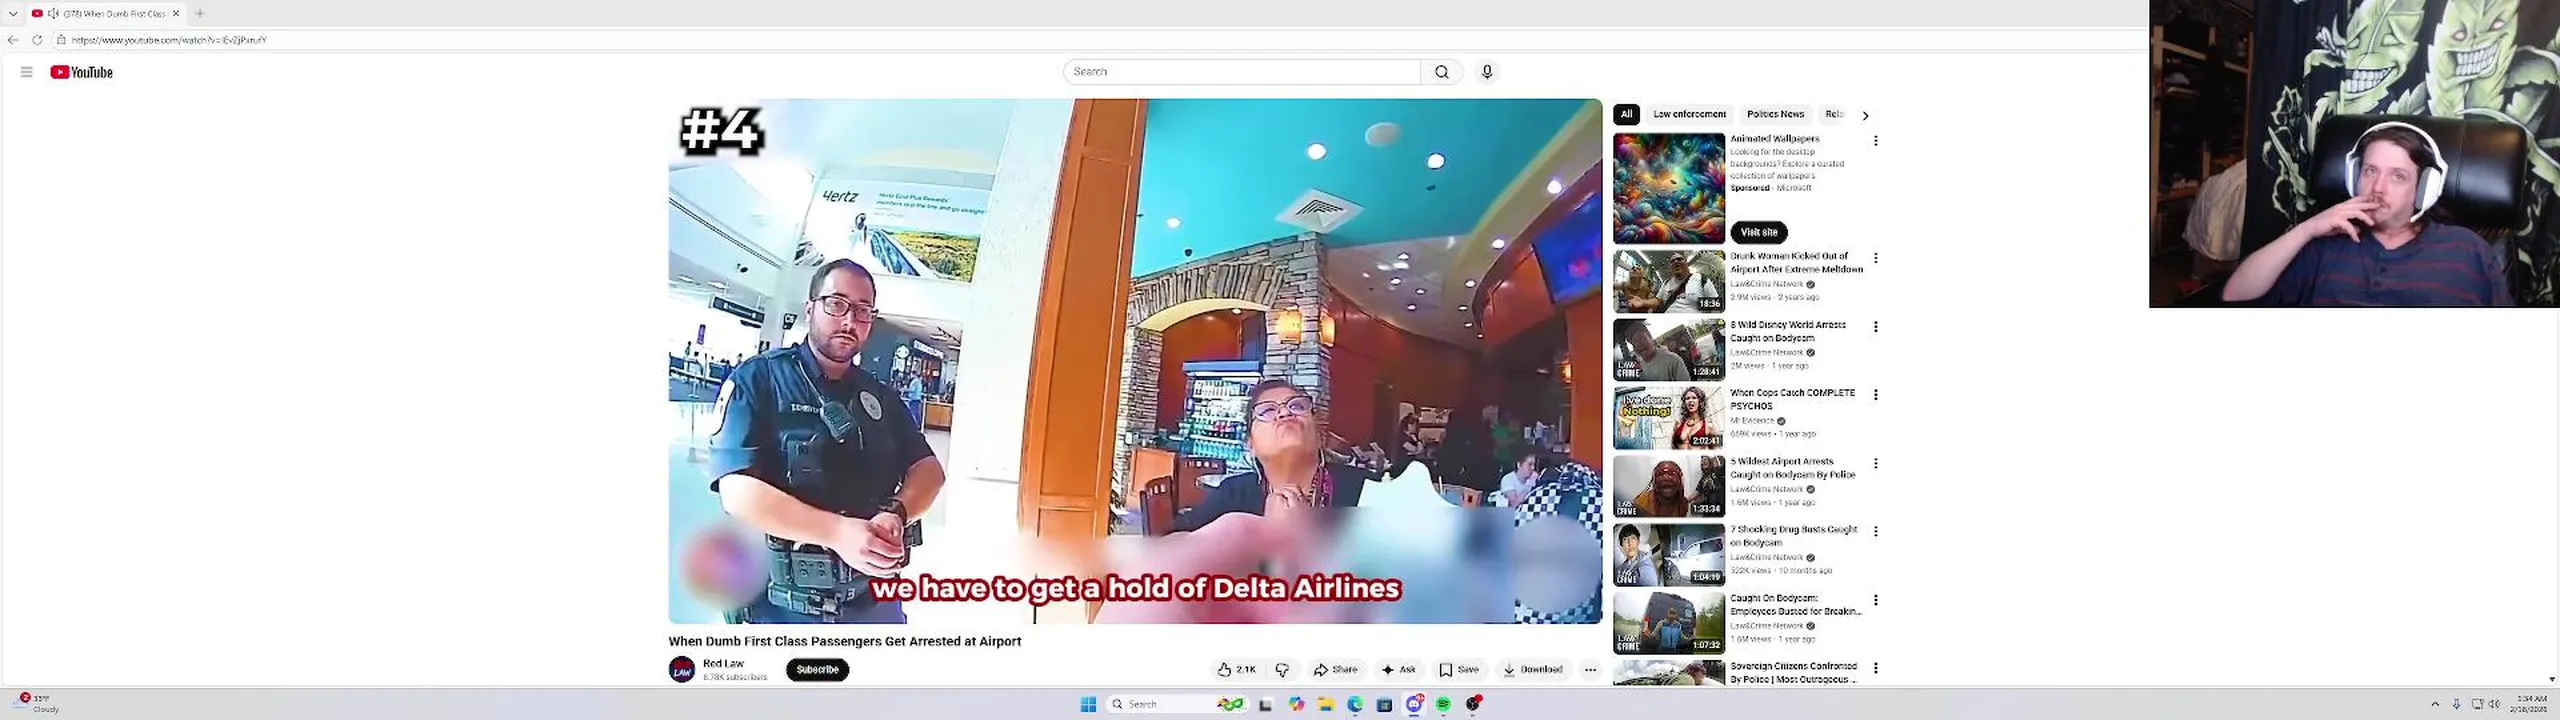
Task: Go back with the browser back arrow
Action: click(x=13, y=40)
